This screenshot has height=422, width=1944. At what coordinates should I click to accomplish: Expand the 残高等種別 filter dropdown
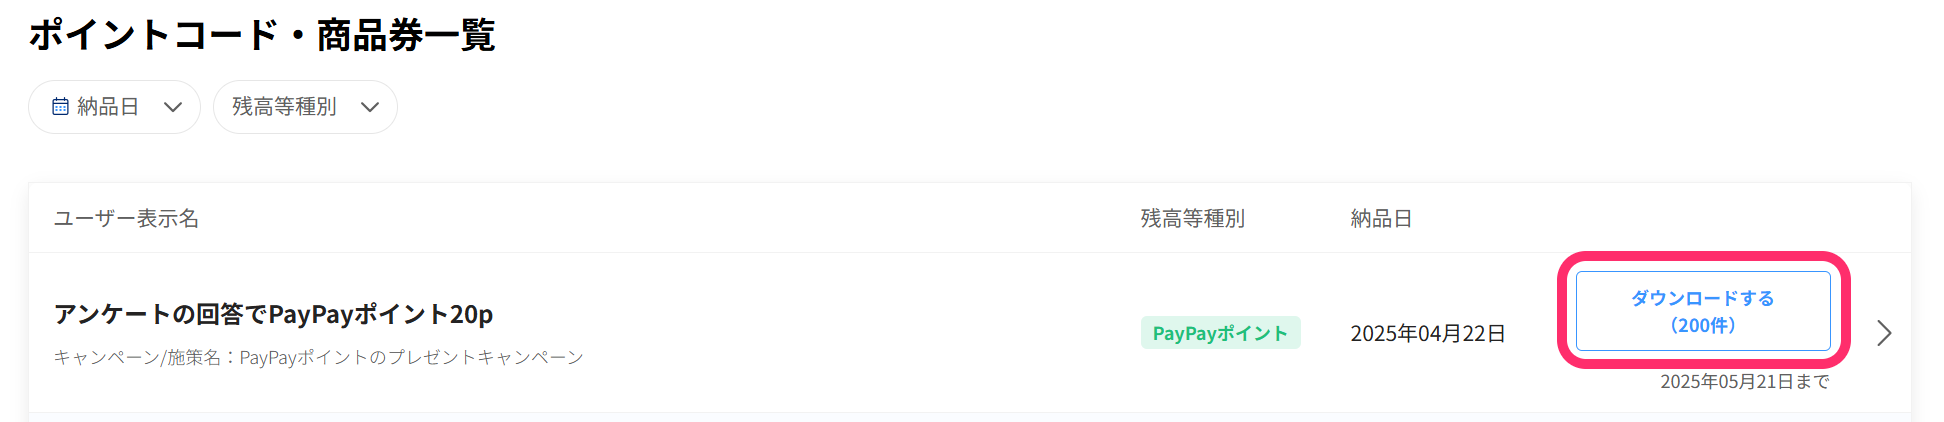[x=305, y=107]
